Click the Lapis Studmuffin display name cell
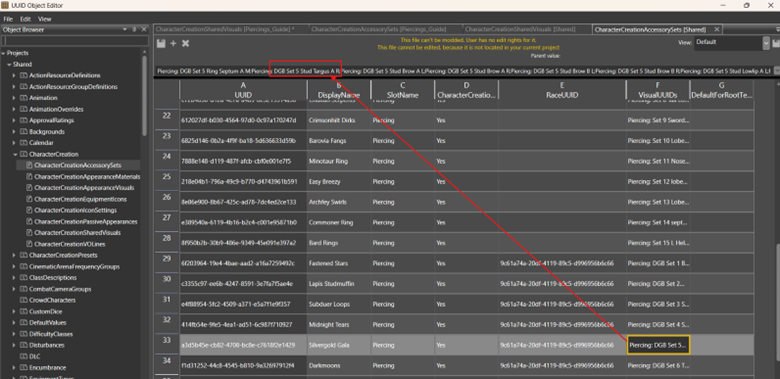Screen dimensions: 780x379 pos(339,284)
